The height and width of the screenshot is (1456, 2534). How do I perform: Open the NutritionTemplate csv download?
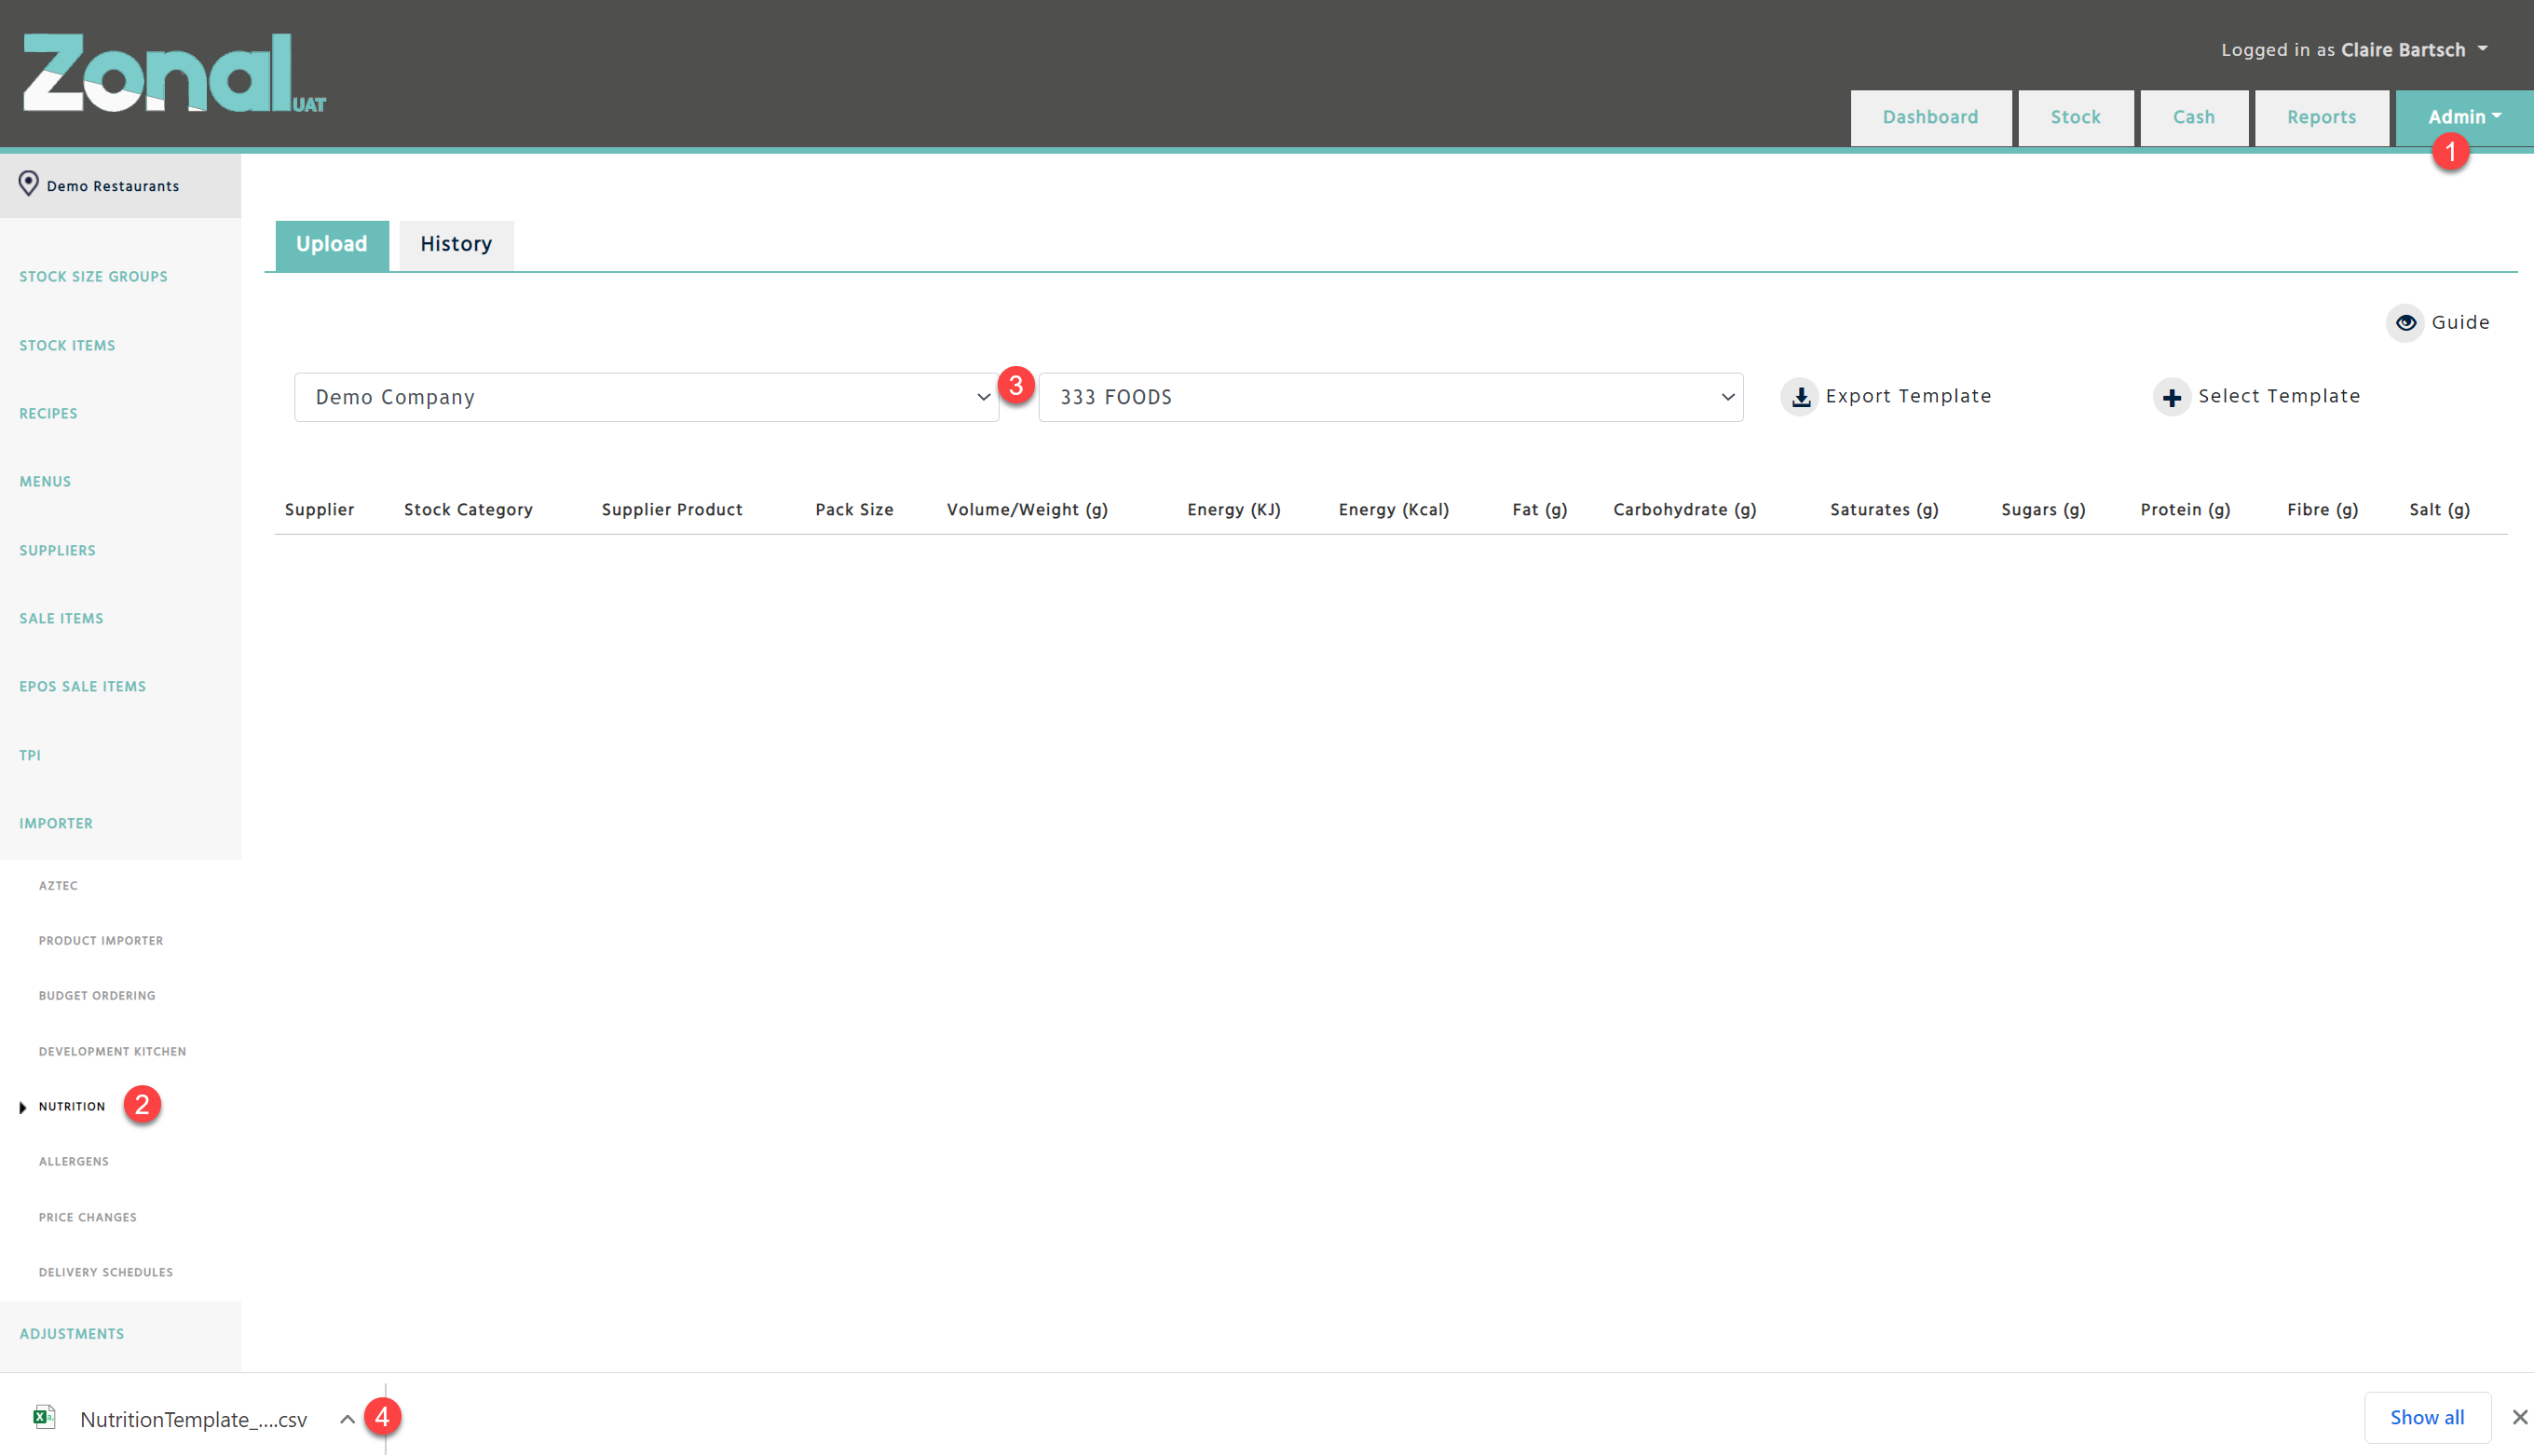(x=194, y=1420)
